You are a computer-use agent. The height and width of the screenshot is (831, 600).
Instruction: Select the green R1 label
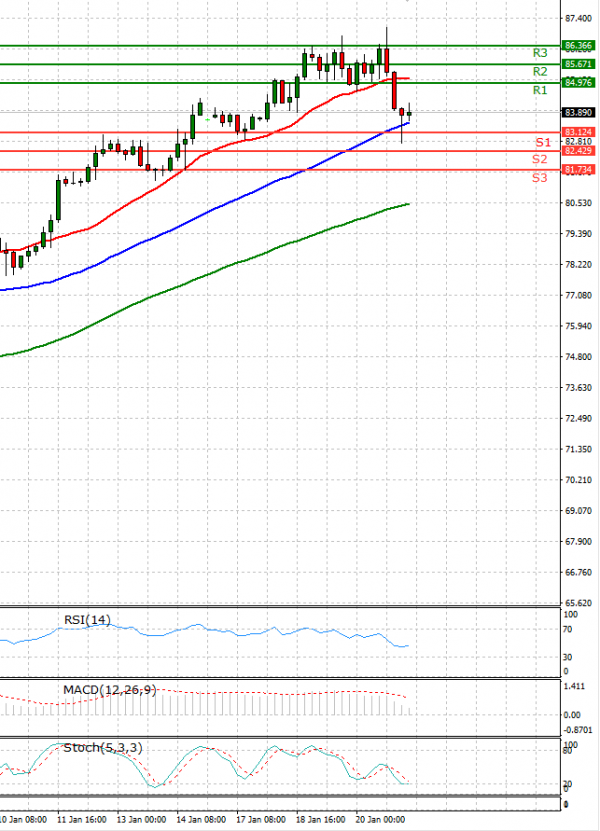pos(540,90)
